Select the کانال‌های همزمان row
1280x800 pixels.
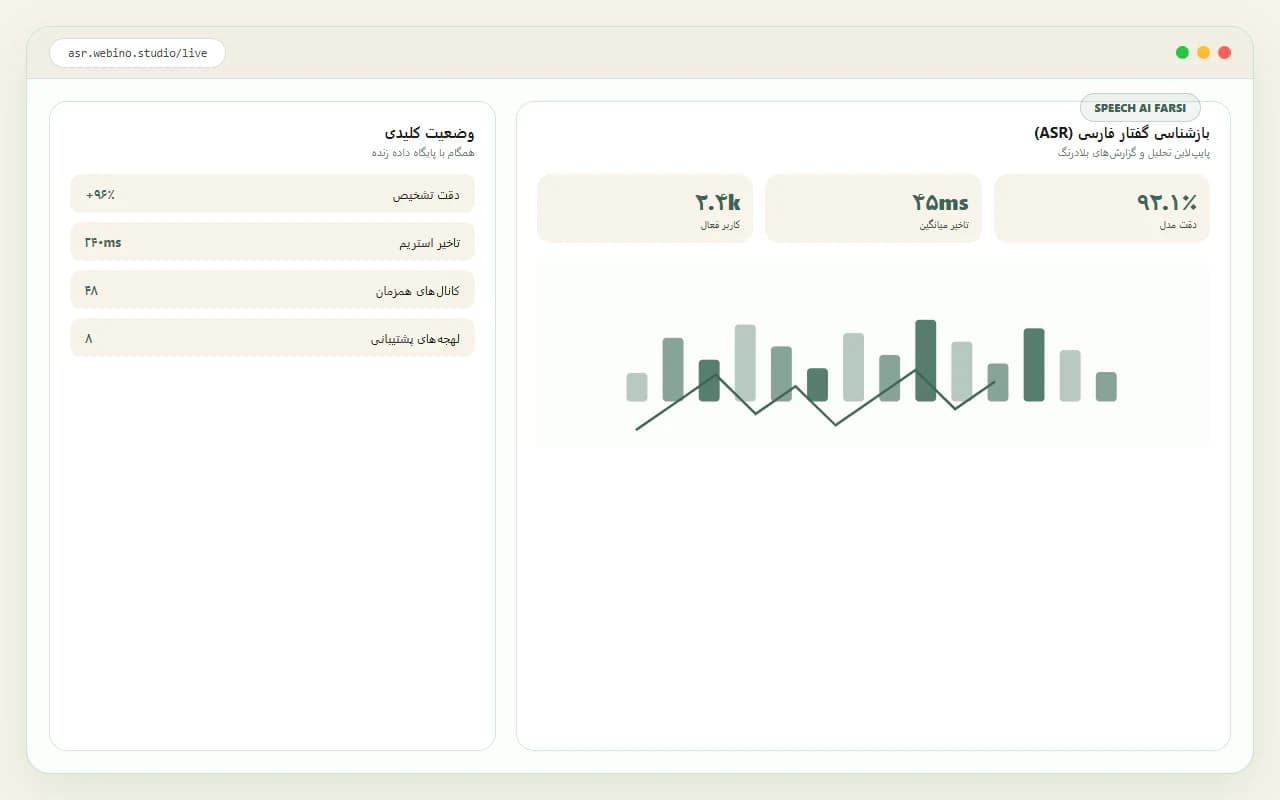[x=272, y=290]
